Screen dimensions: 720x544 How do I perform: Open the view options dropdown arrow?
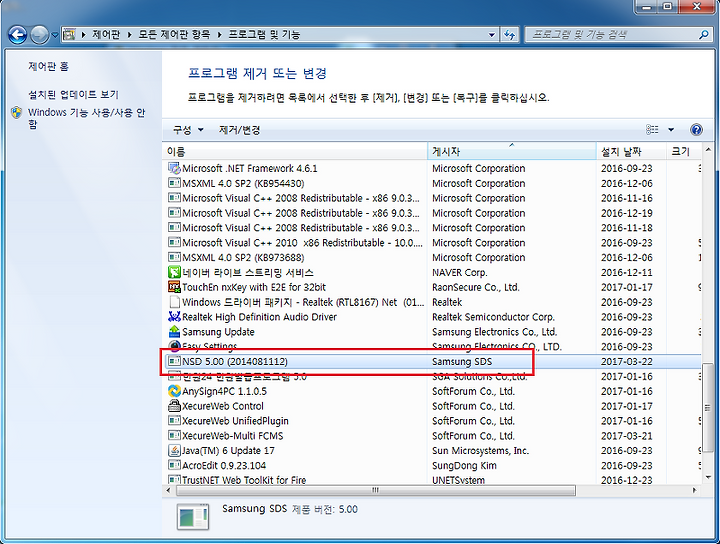click(x=671, y=130)
